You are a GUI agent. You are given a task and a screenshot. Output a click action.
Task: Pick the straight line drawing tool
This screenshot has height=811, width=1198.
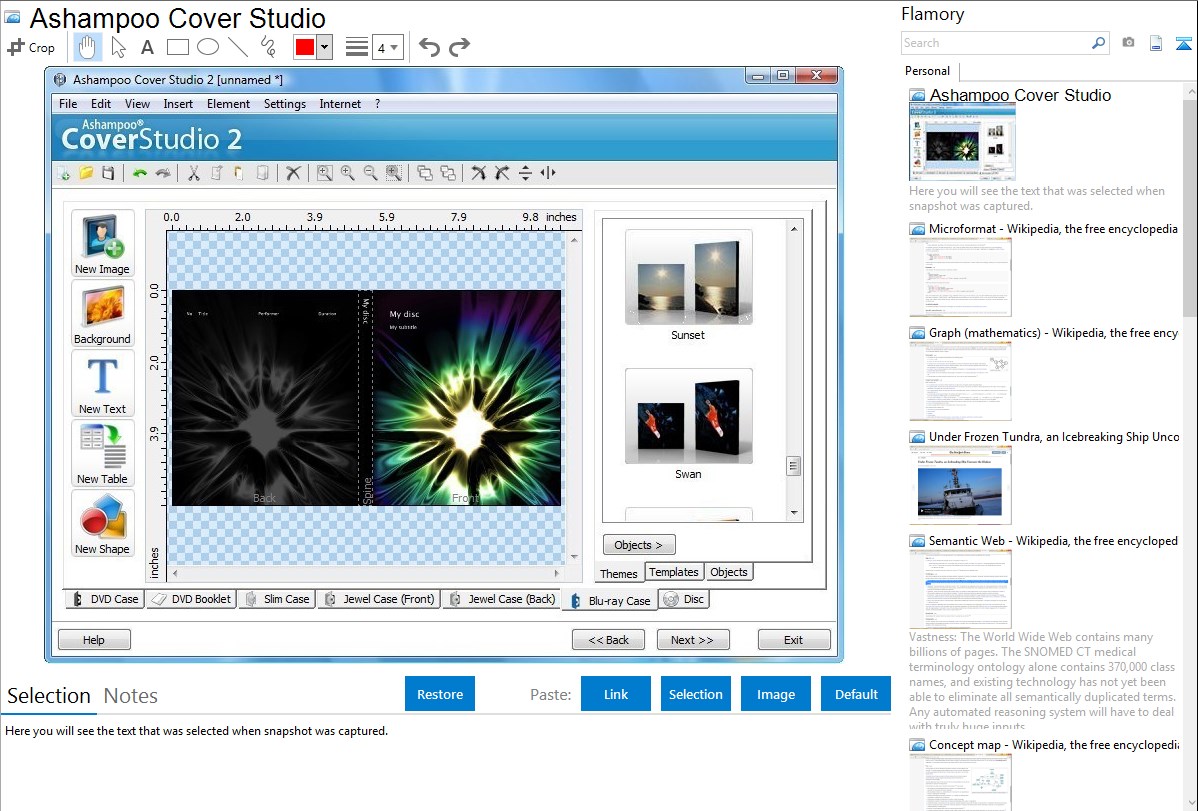click(238, 47)
